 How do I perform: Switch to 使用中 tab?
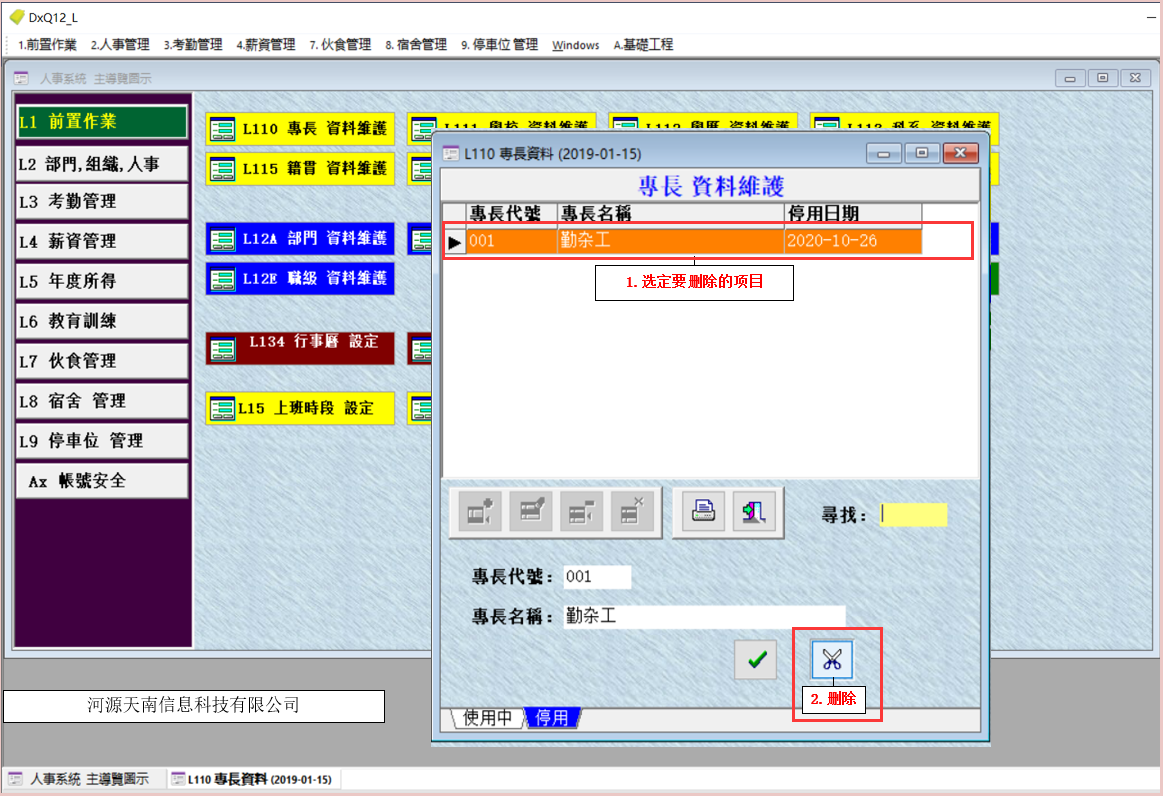coord(487,717)
